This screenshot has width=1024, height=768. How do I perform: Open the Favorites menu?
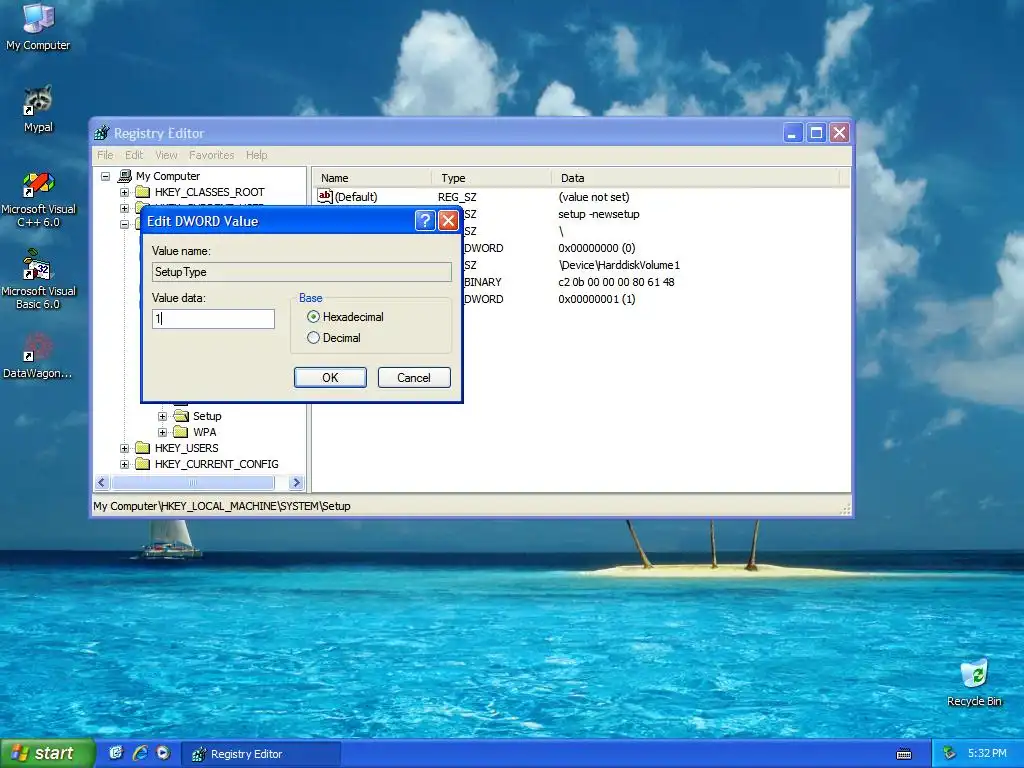(211, 155)
